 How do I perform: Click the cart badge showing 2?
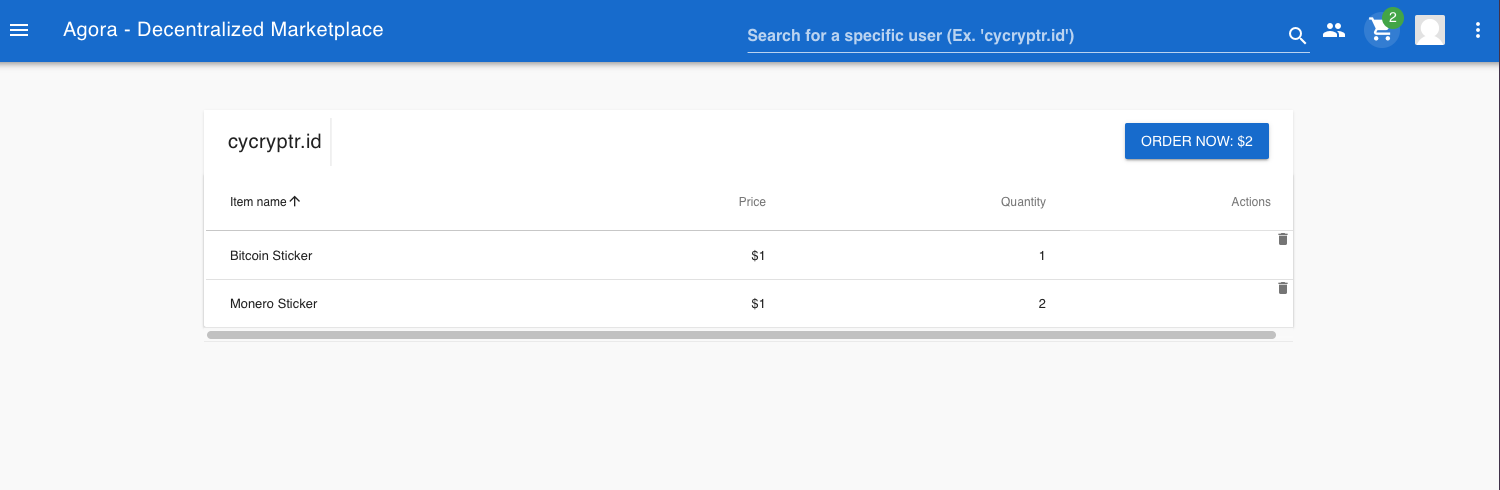click(x=1393, y=18)
